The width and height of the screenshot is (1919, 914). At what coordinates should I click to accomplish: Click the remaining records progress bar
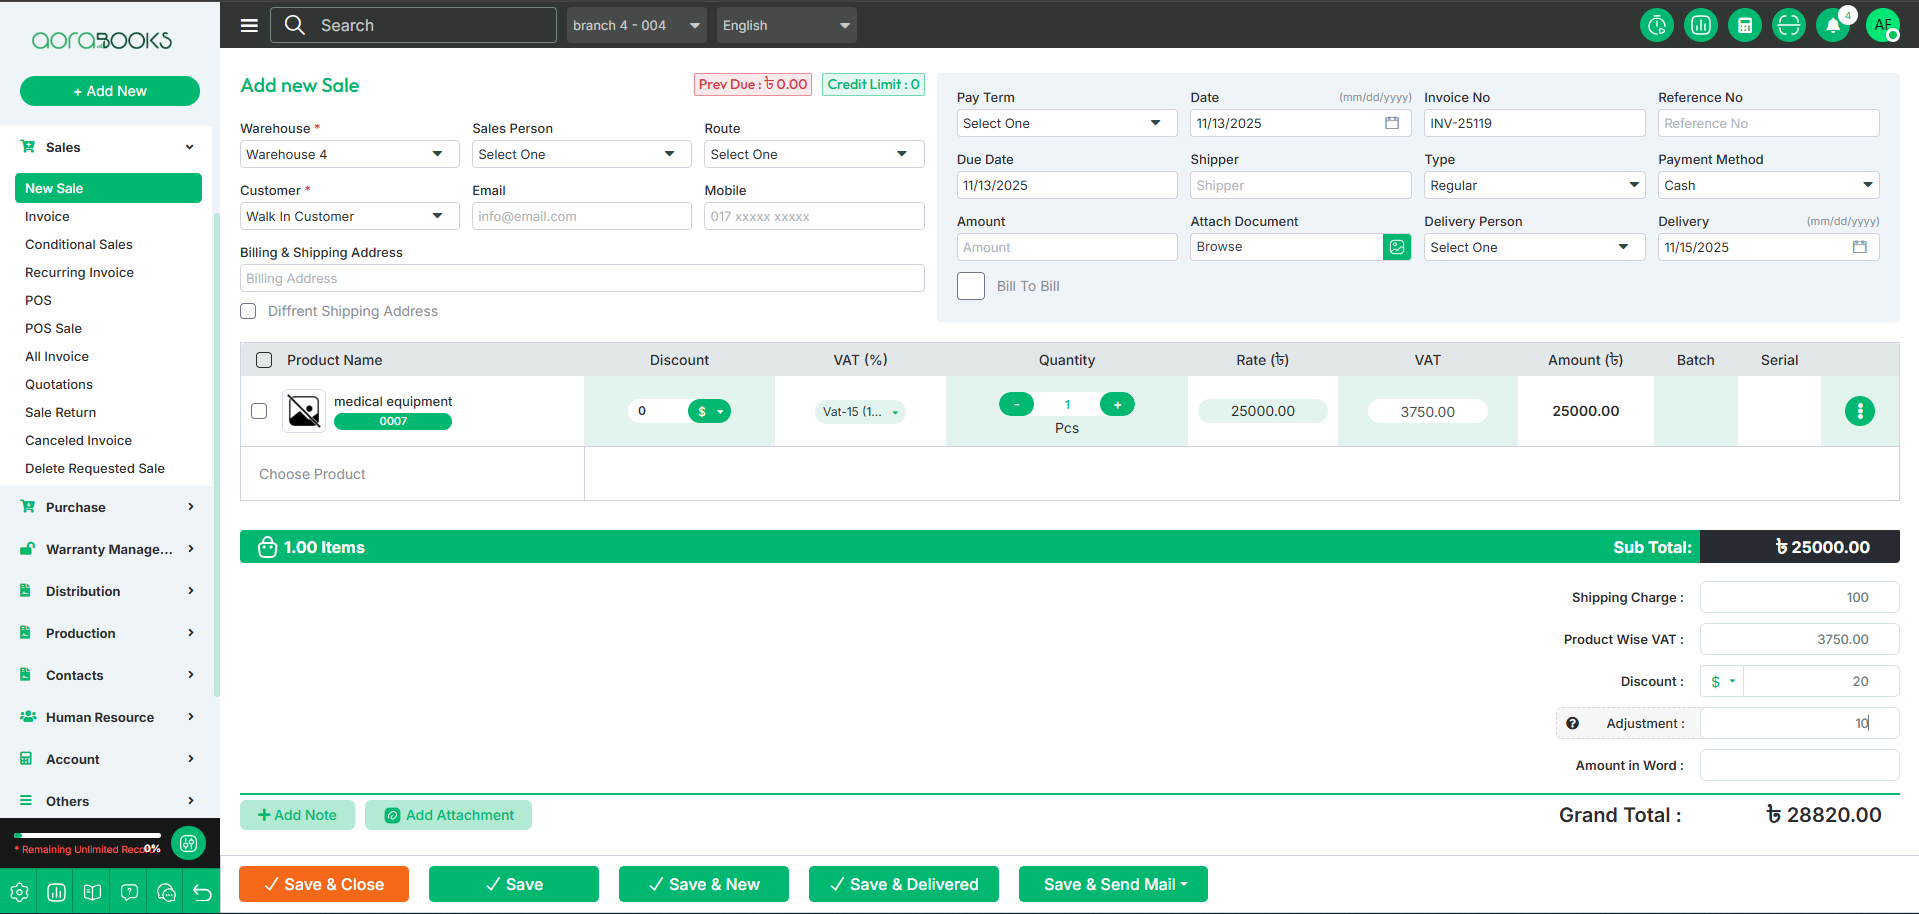coord(87,835)
